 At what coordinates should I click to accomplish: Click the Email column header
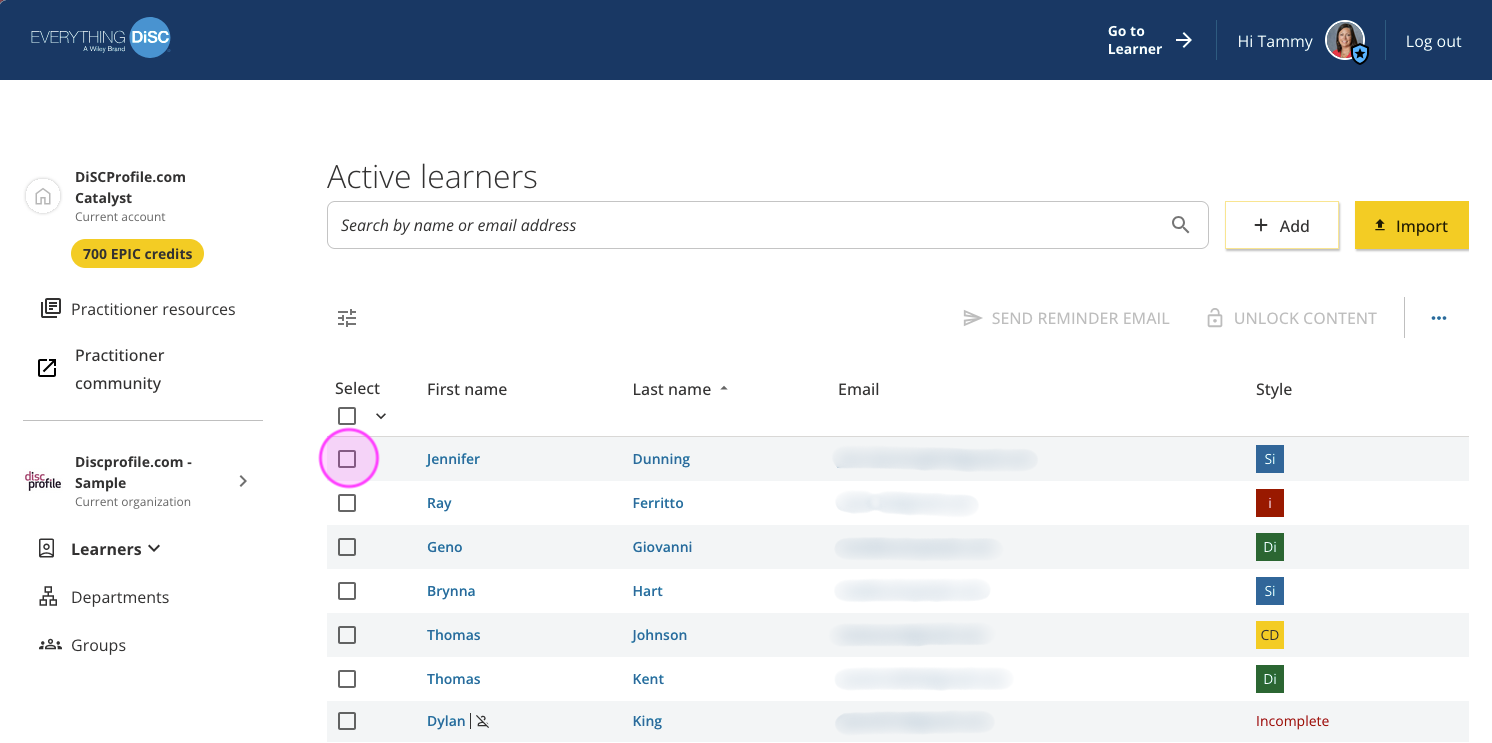coord(858,389)
